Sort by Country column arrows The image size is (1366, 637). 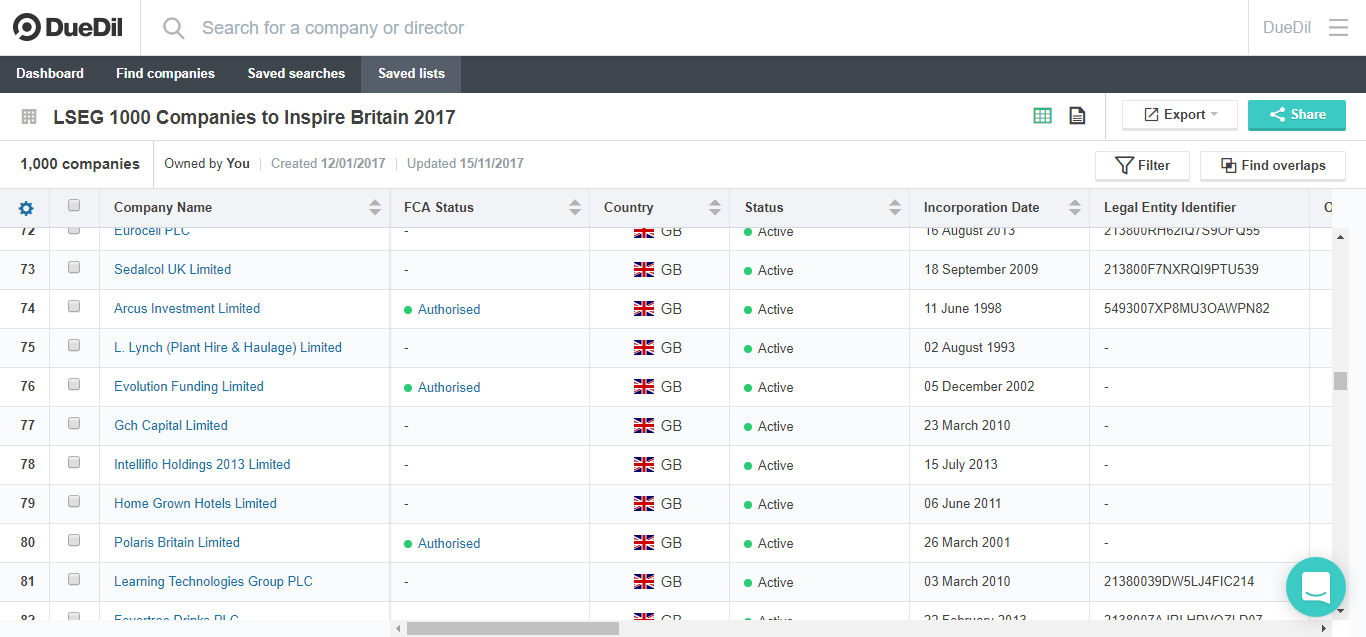coord(715,208)
